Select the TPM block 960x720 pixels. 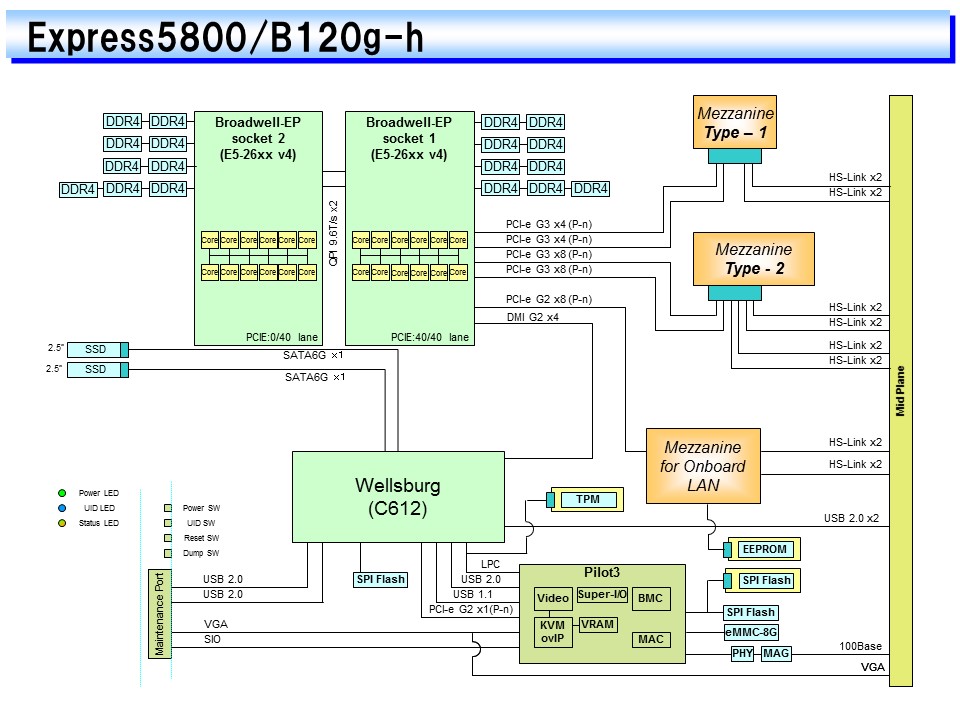[588, 499]
